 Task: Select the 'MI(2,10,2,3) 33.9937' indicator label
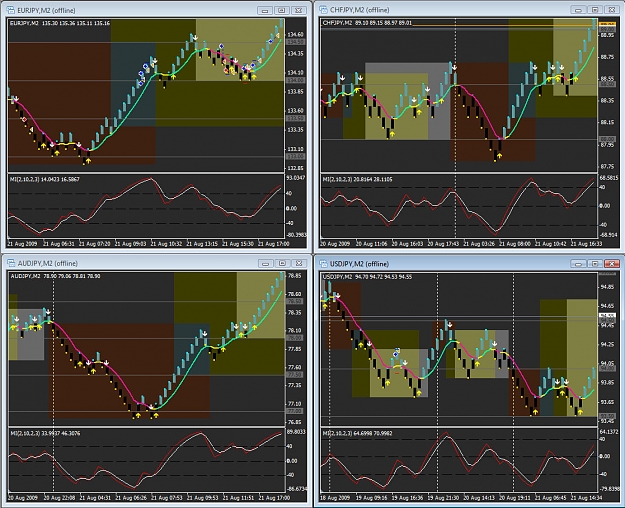pyautogui.click(x=45, y=433)
